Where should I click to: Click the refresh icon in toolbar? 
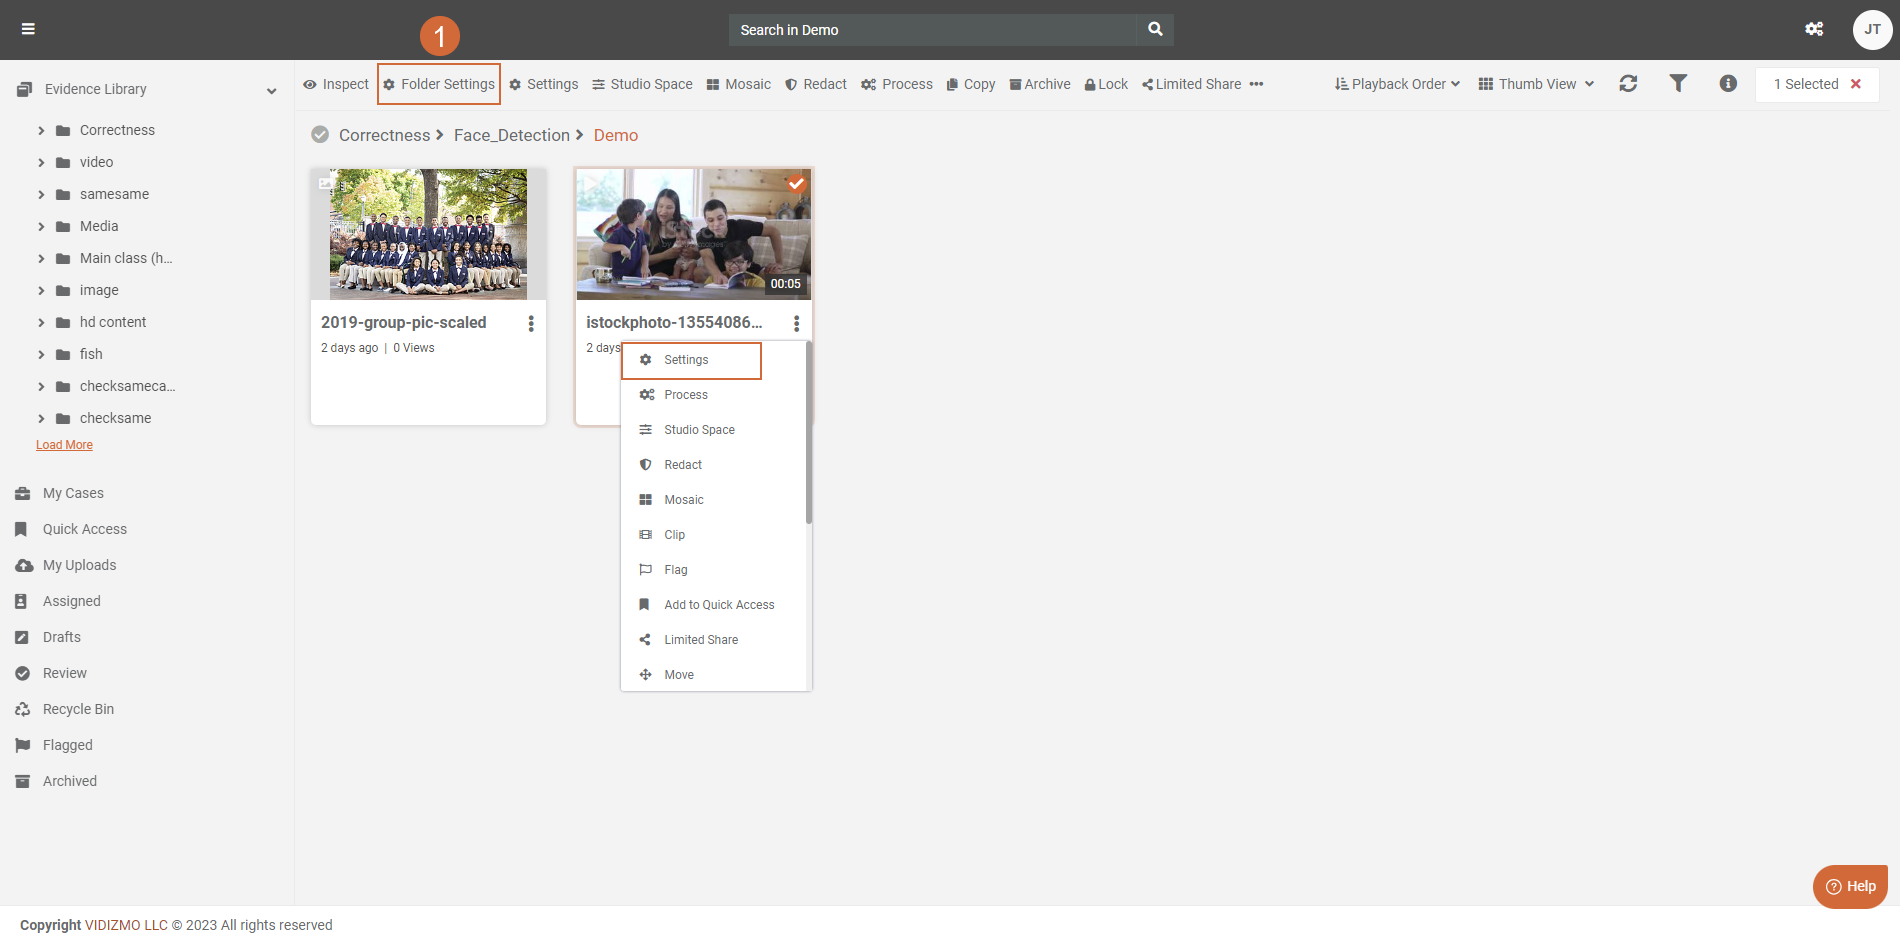[x=1628, y=84]
